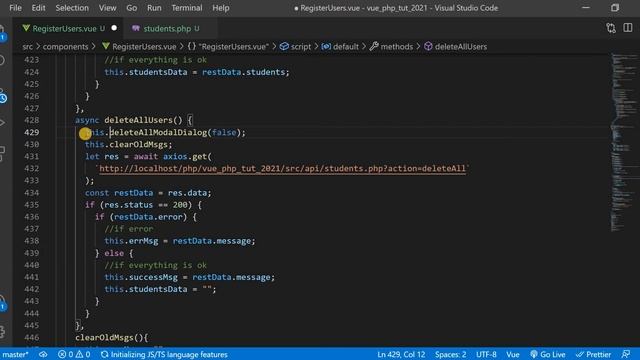Click Ln 429, Col 12 status

click(x=401, y=354)
